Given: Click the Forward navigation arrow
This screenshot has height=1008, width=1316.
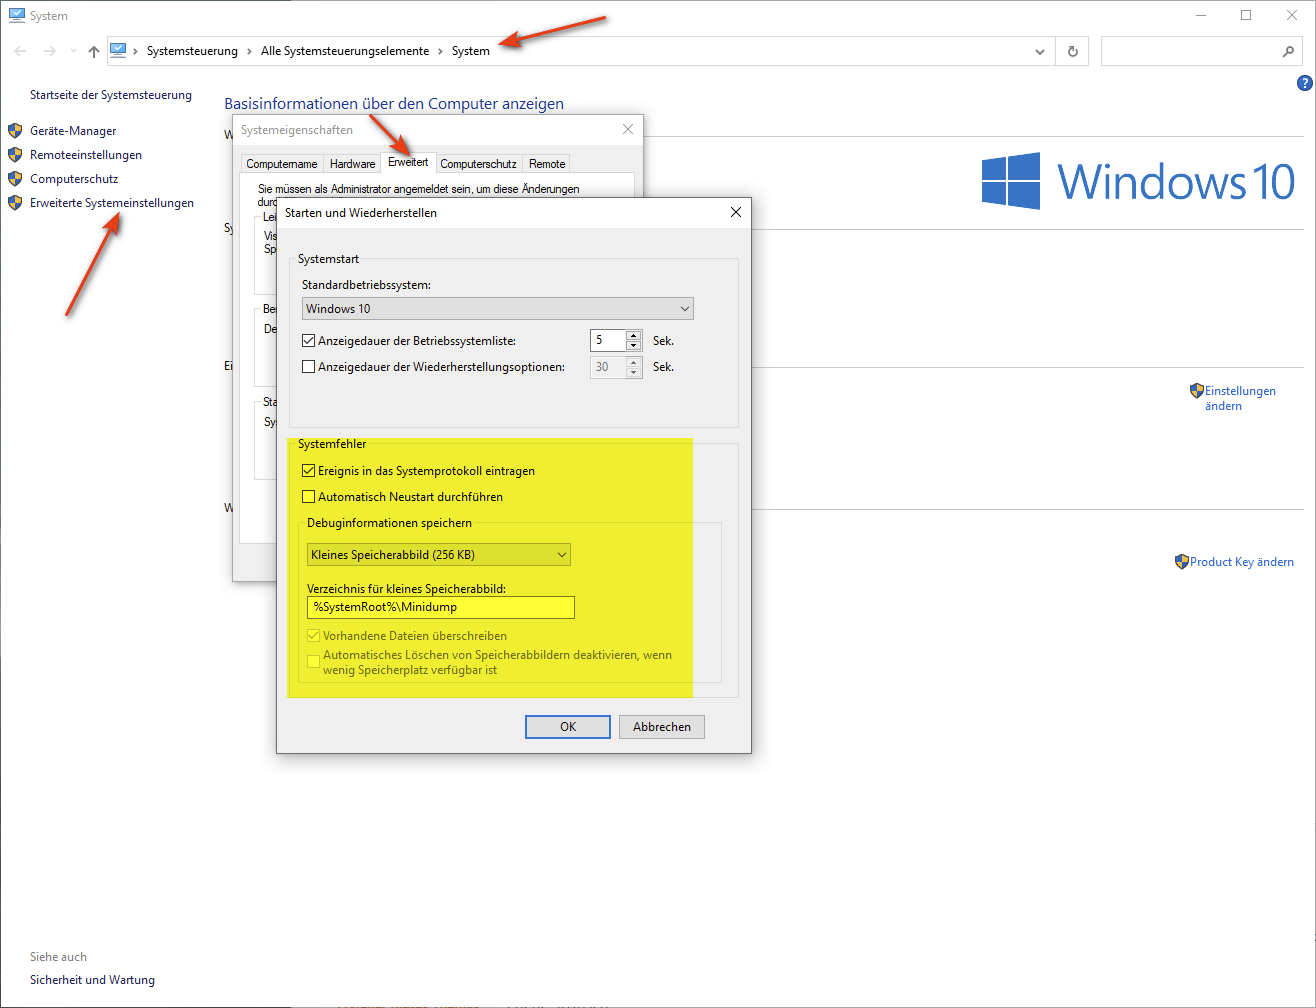Looking at the screenshot, I should coord(49,51).
